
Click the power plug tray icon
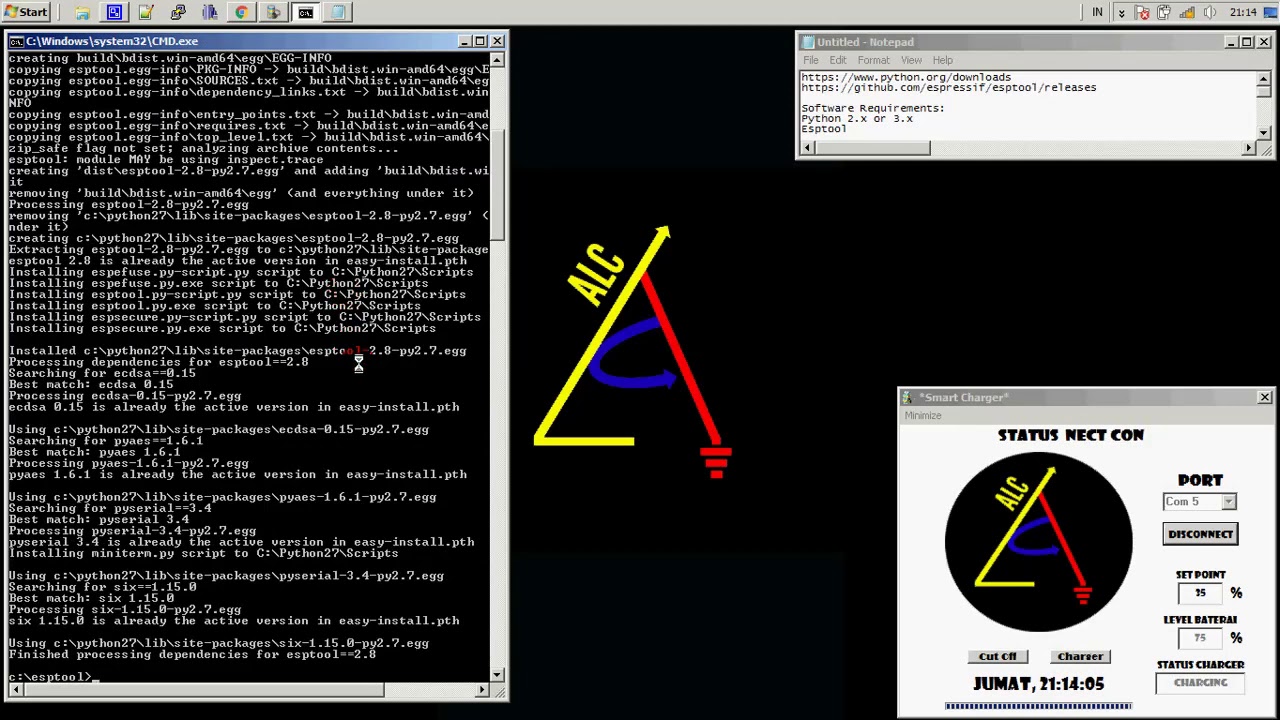[1165, 12]
